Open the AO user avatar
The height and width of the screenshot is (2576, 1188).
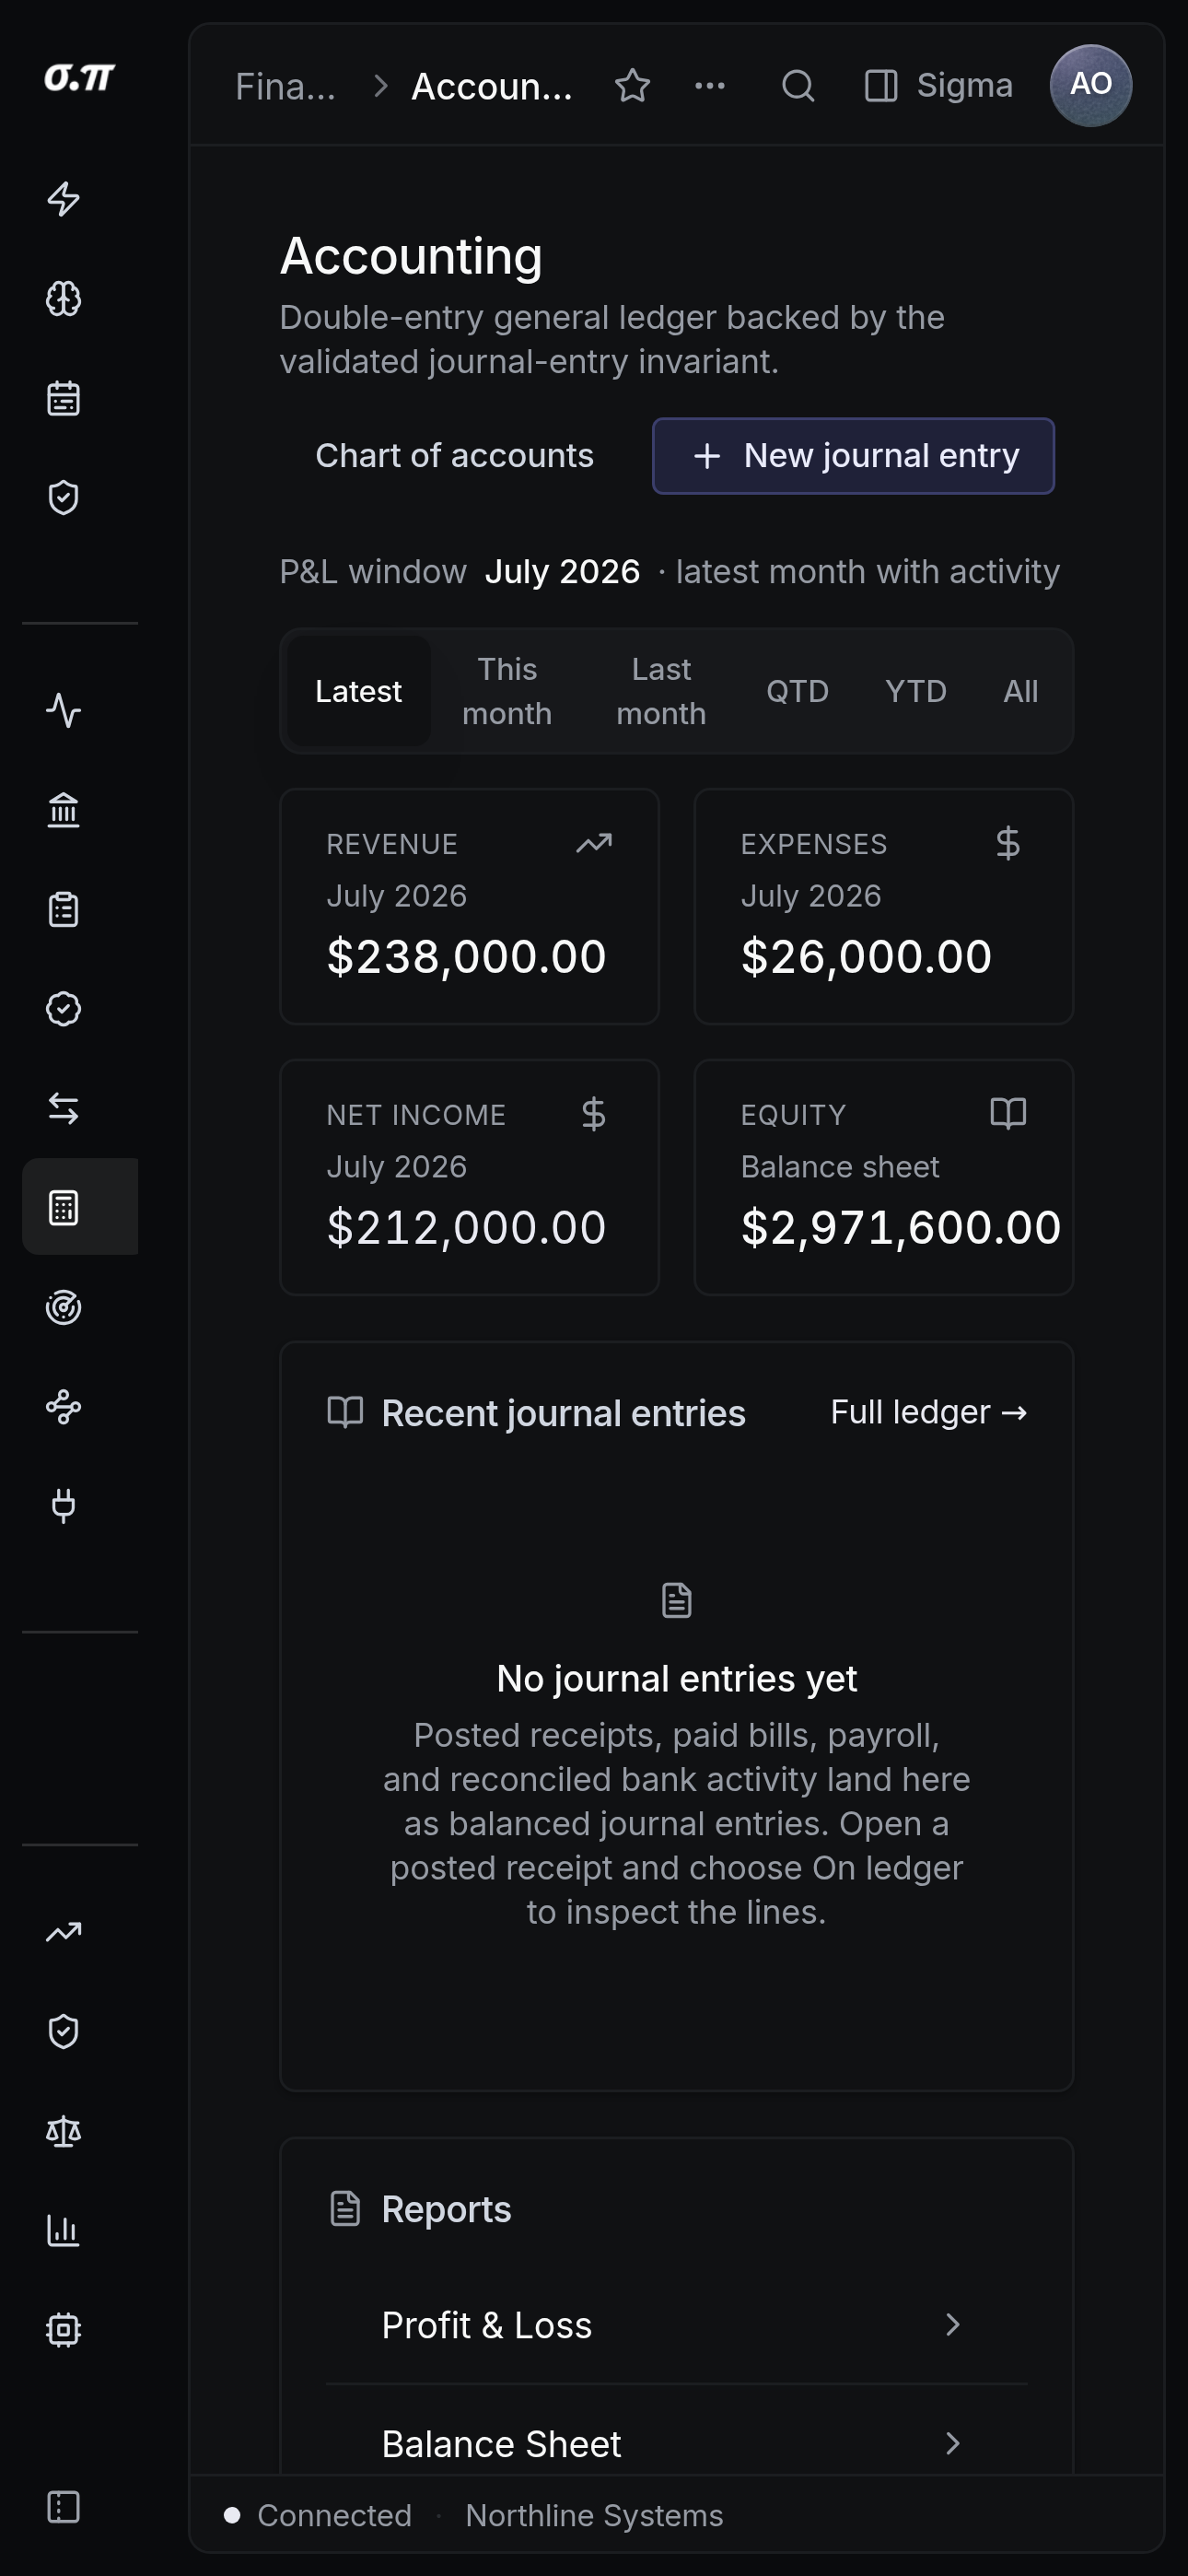[x=1091, y=86]
